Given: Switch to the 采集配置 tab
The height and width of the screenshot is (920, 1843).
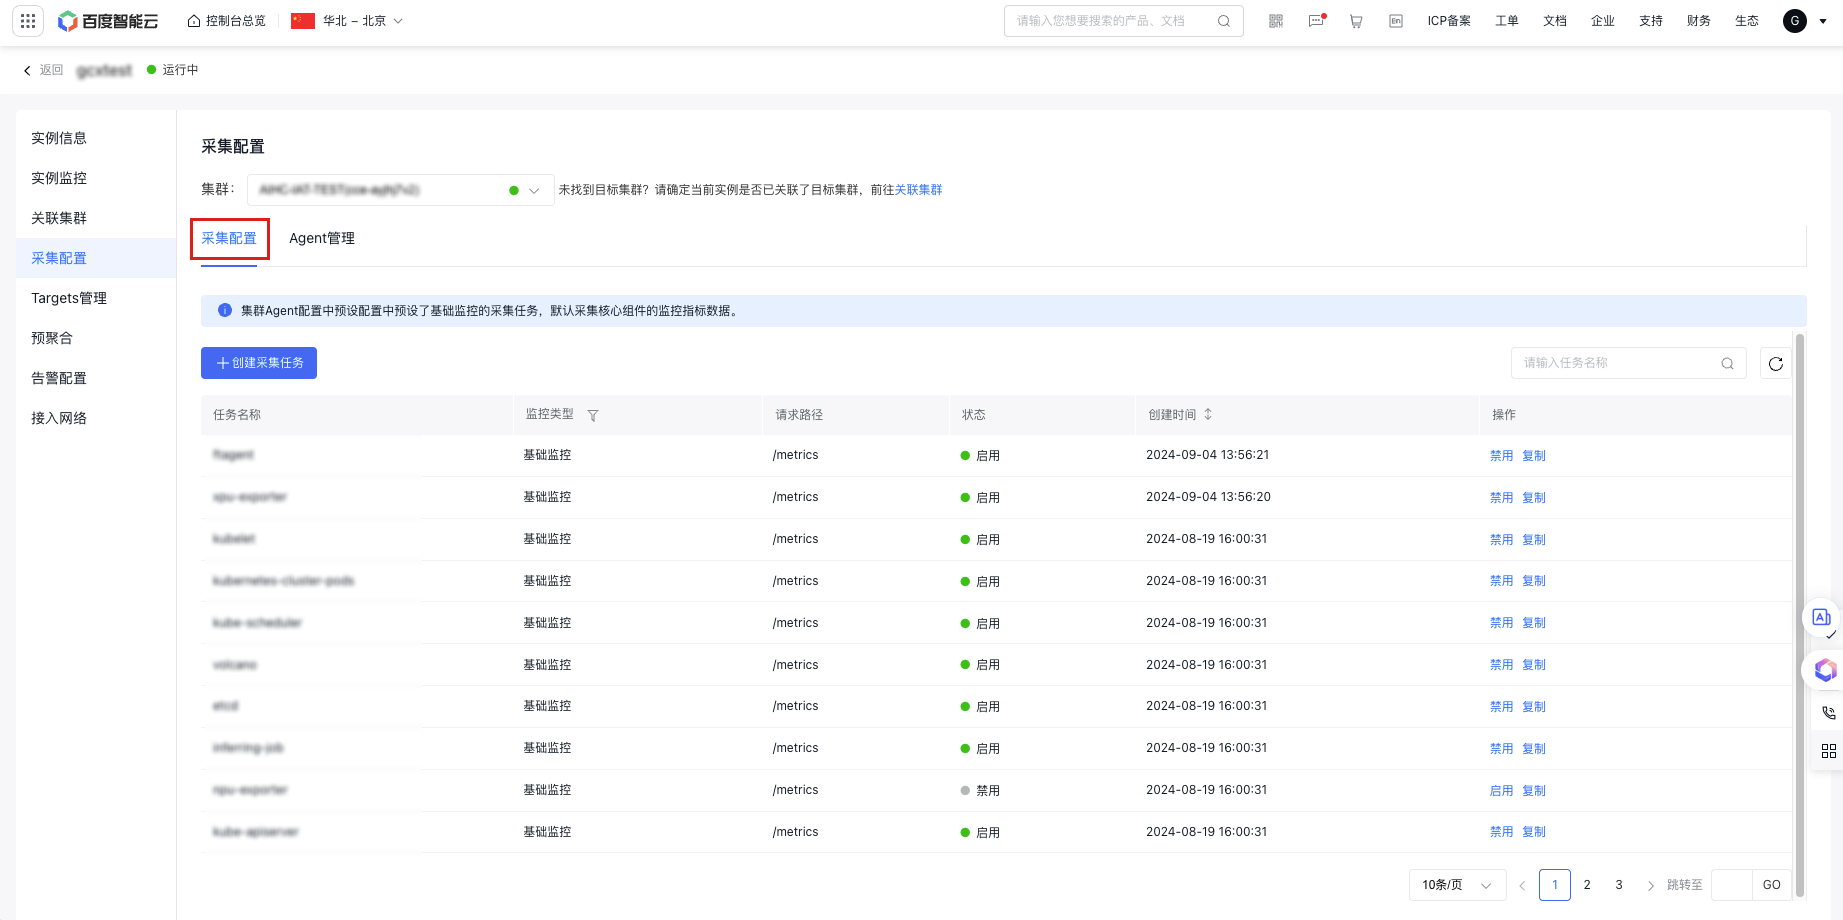Looking at the screenshot, I should click(229, 239).
